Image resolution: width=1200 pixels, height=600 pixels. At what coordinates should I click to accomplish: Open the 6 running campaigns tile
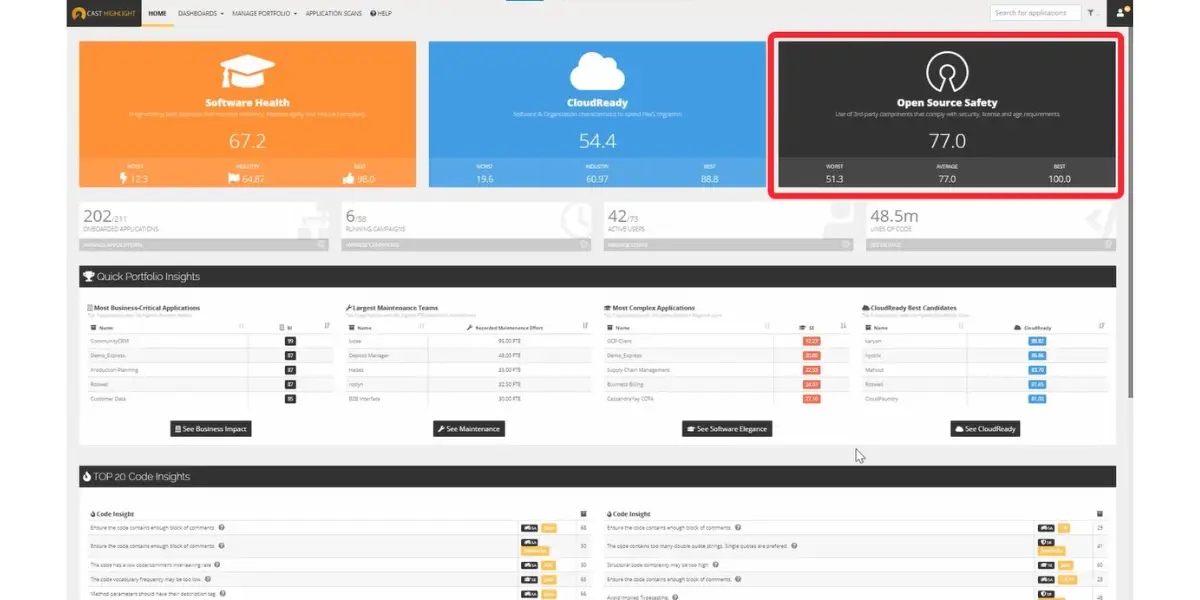pyautogui.click(x=467, y=227)
